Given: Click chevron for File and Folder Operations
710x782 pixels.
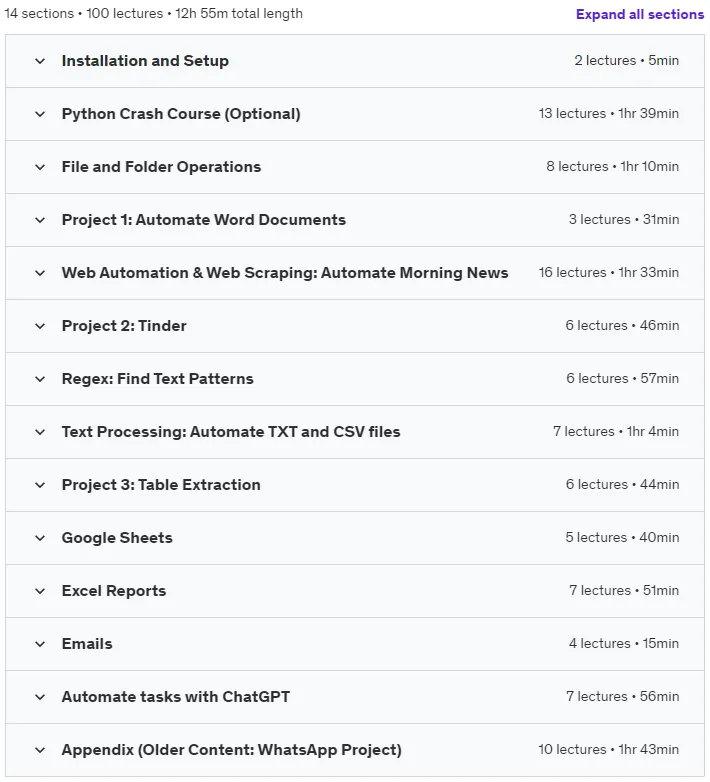Looking at the screenshot, I should click(x=40, y=167).
